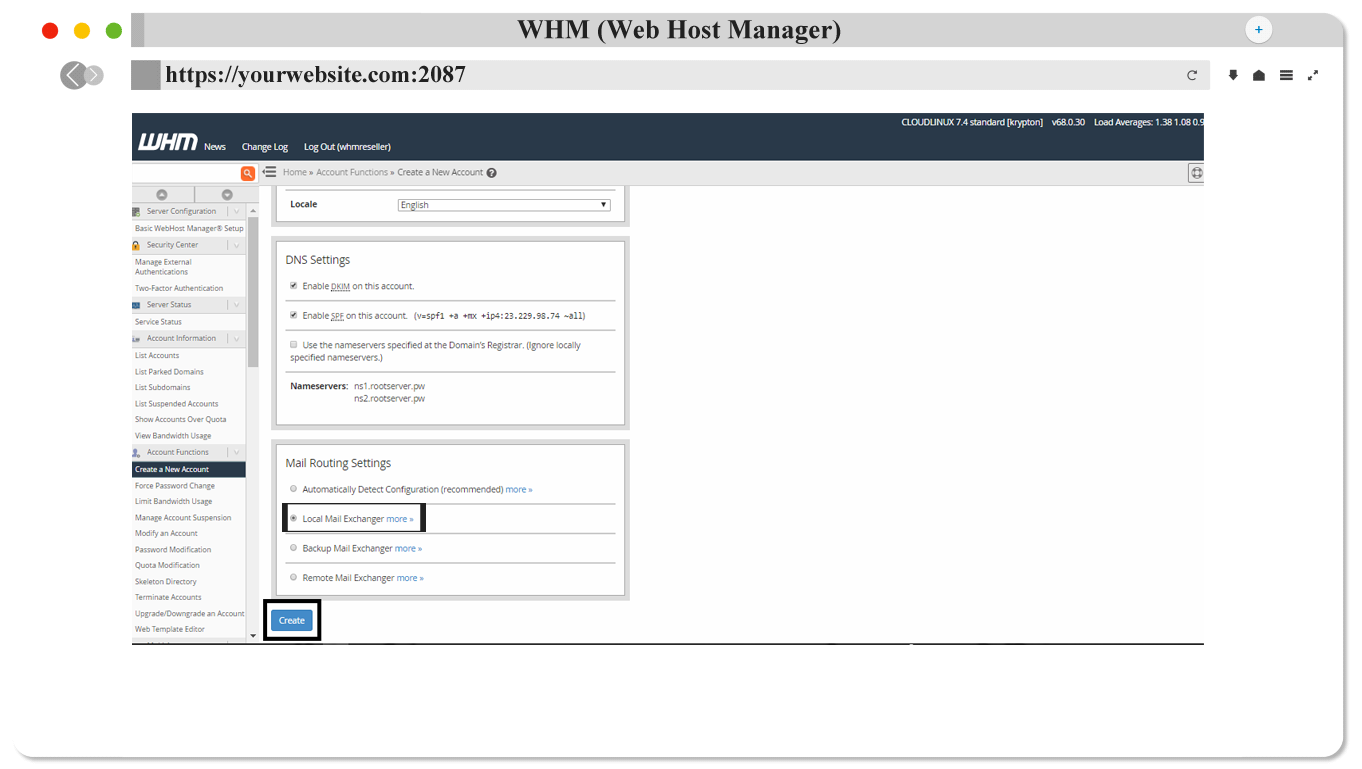Select the Local Mail Exchanger radio button
This screenshot has width=1362, height=769.
click(294, 519)
